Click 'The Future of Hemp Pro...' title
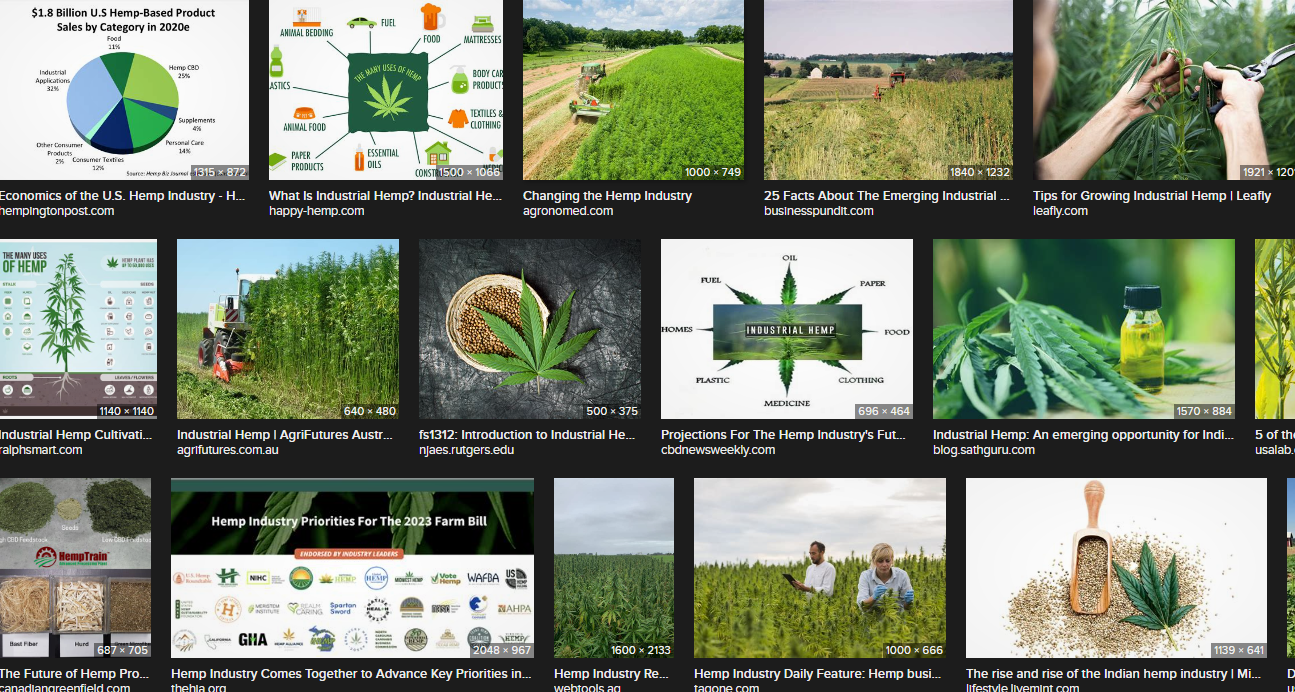 point(74,674)
